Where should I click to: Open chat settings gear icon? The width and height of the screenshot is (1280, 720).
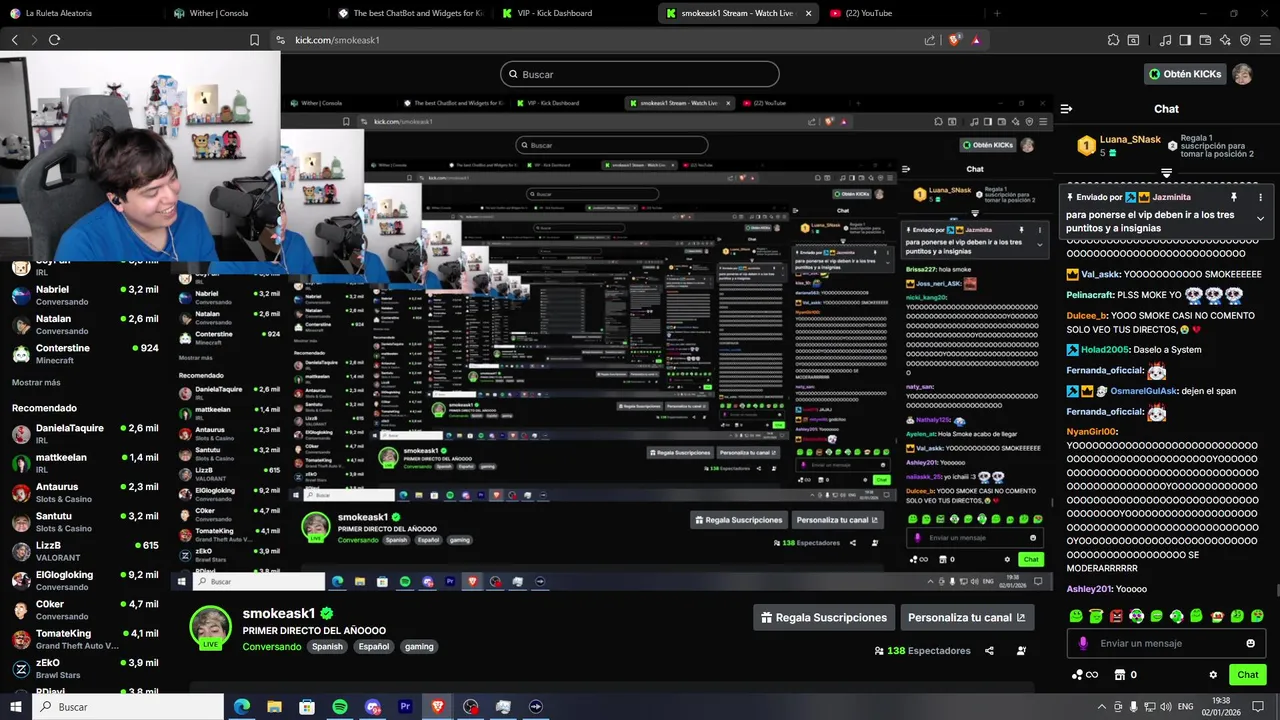[1213, 675]
